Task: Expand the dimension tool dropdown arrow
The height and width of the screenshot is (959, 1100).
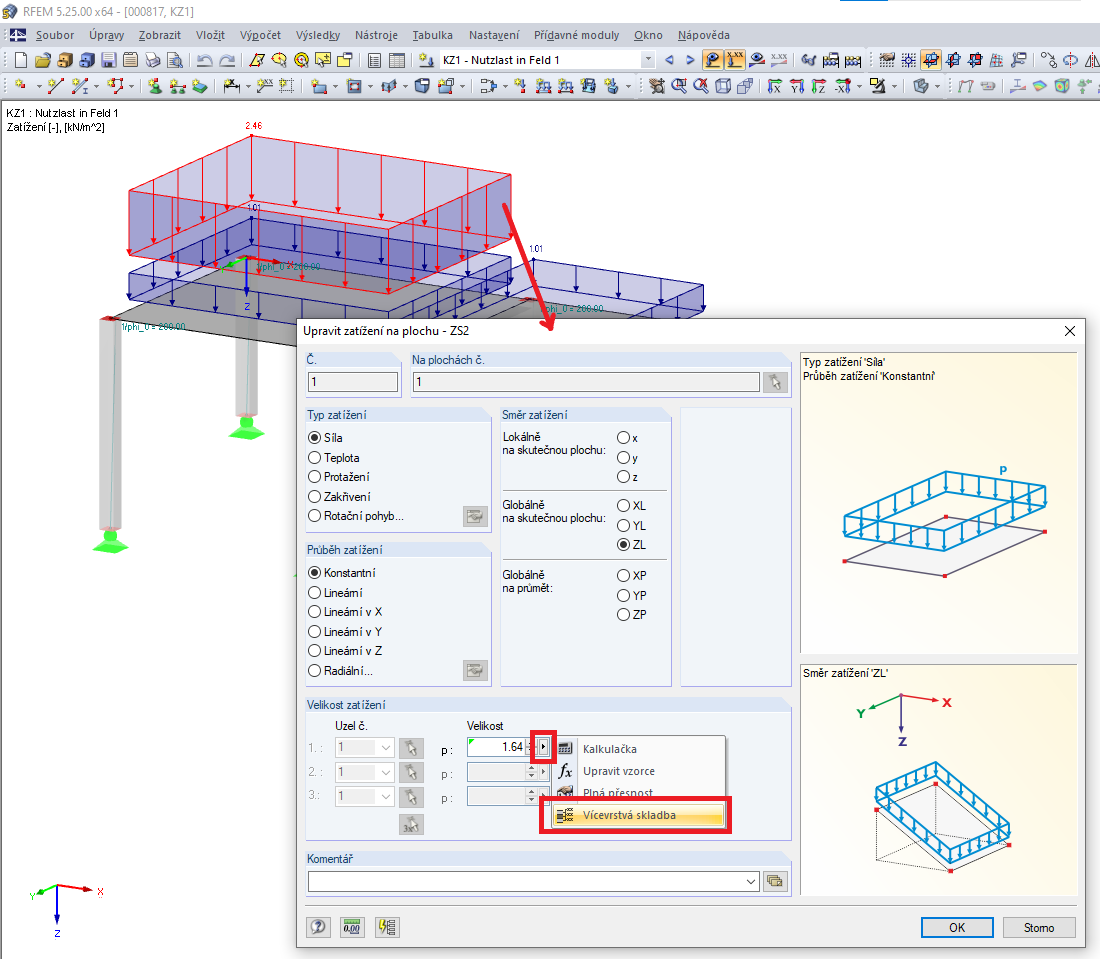Action: tap(248, 86)
